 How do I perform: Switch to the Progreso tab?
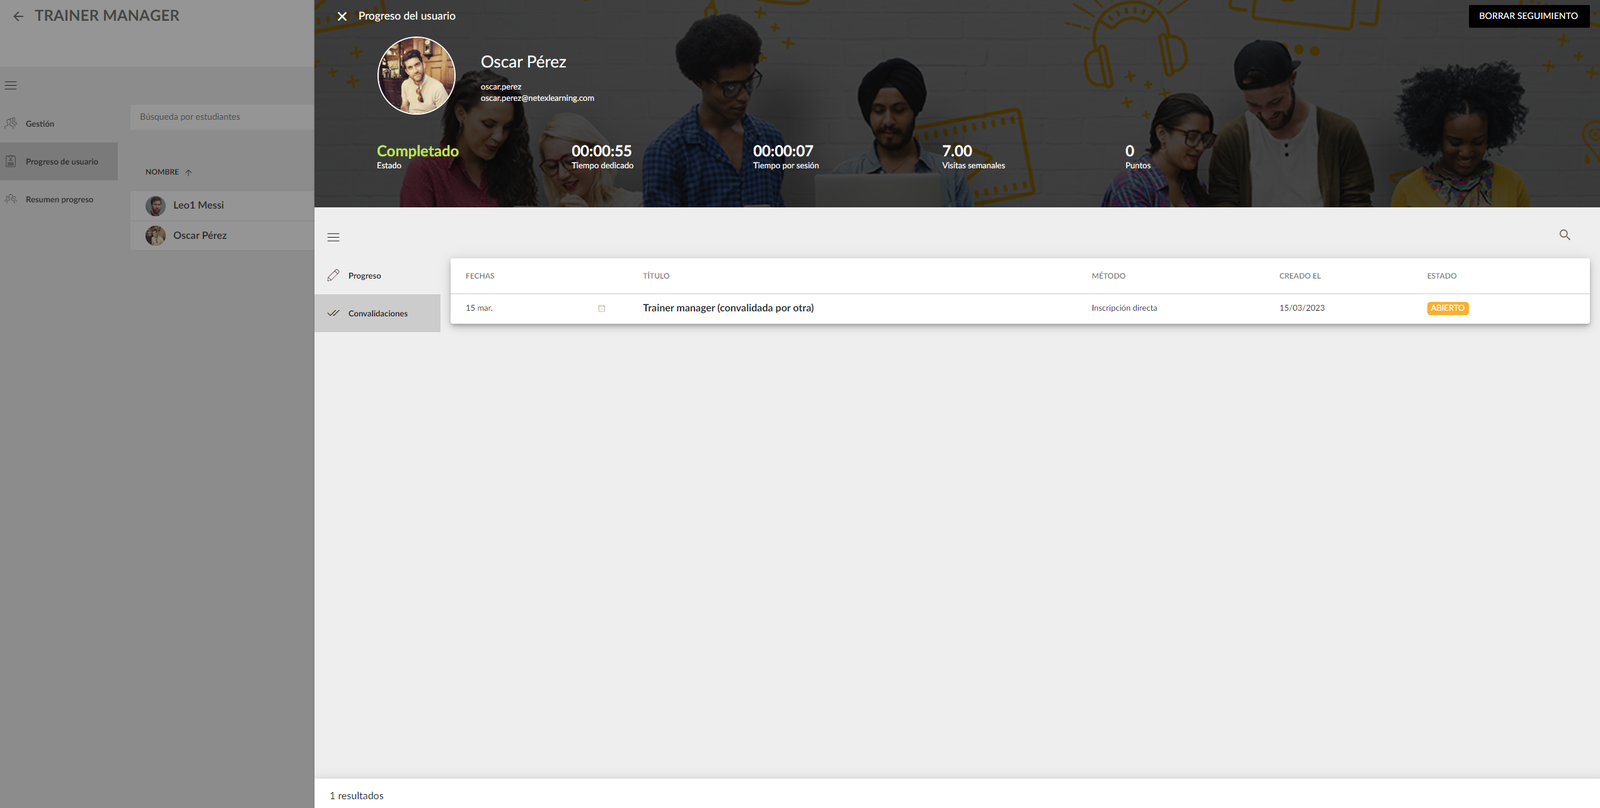pos(377,276)
